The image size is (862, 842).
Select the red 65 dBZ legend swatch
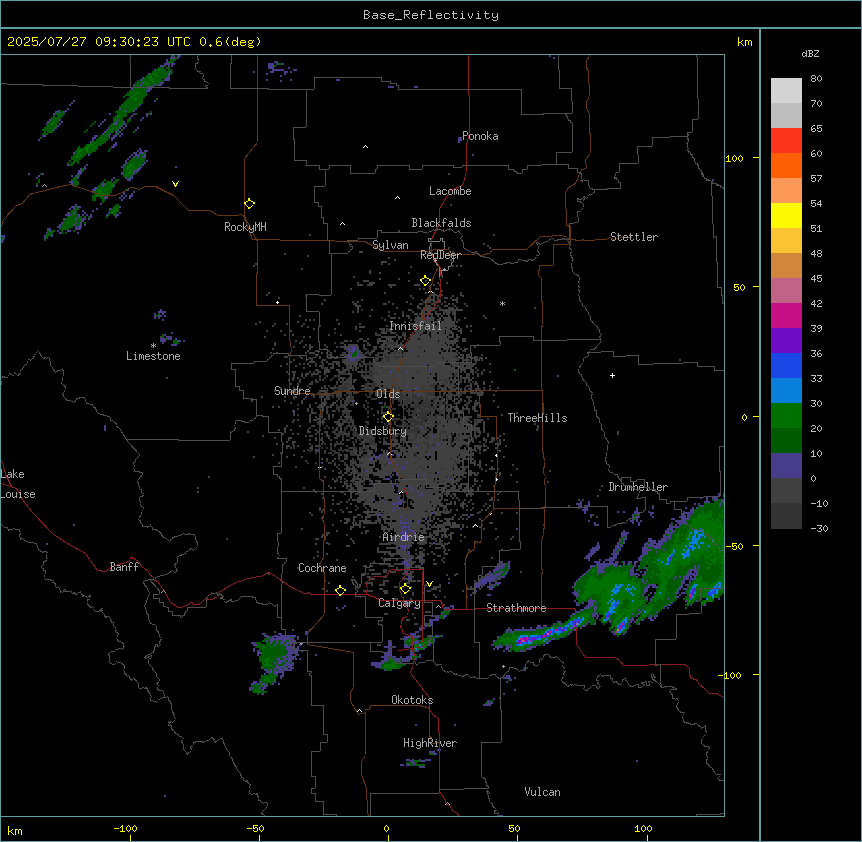(786, 141)
